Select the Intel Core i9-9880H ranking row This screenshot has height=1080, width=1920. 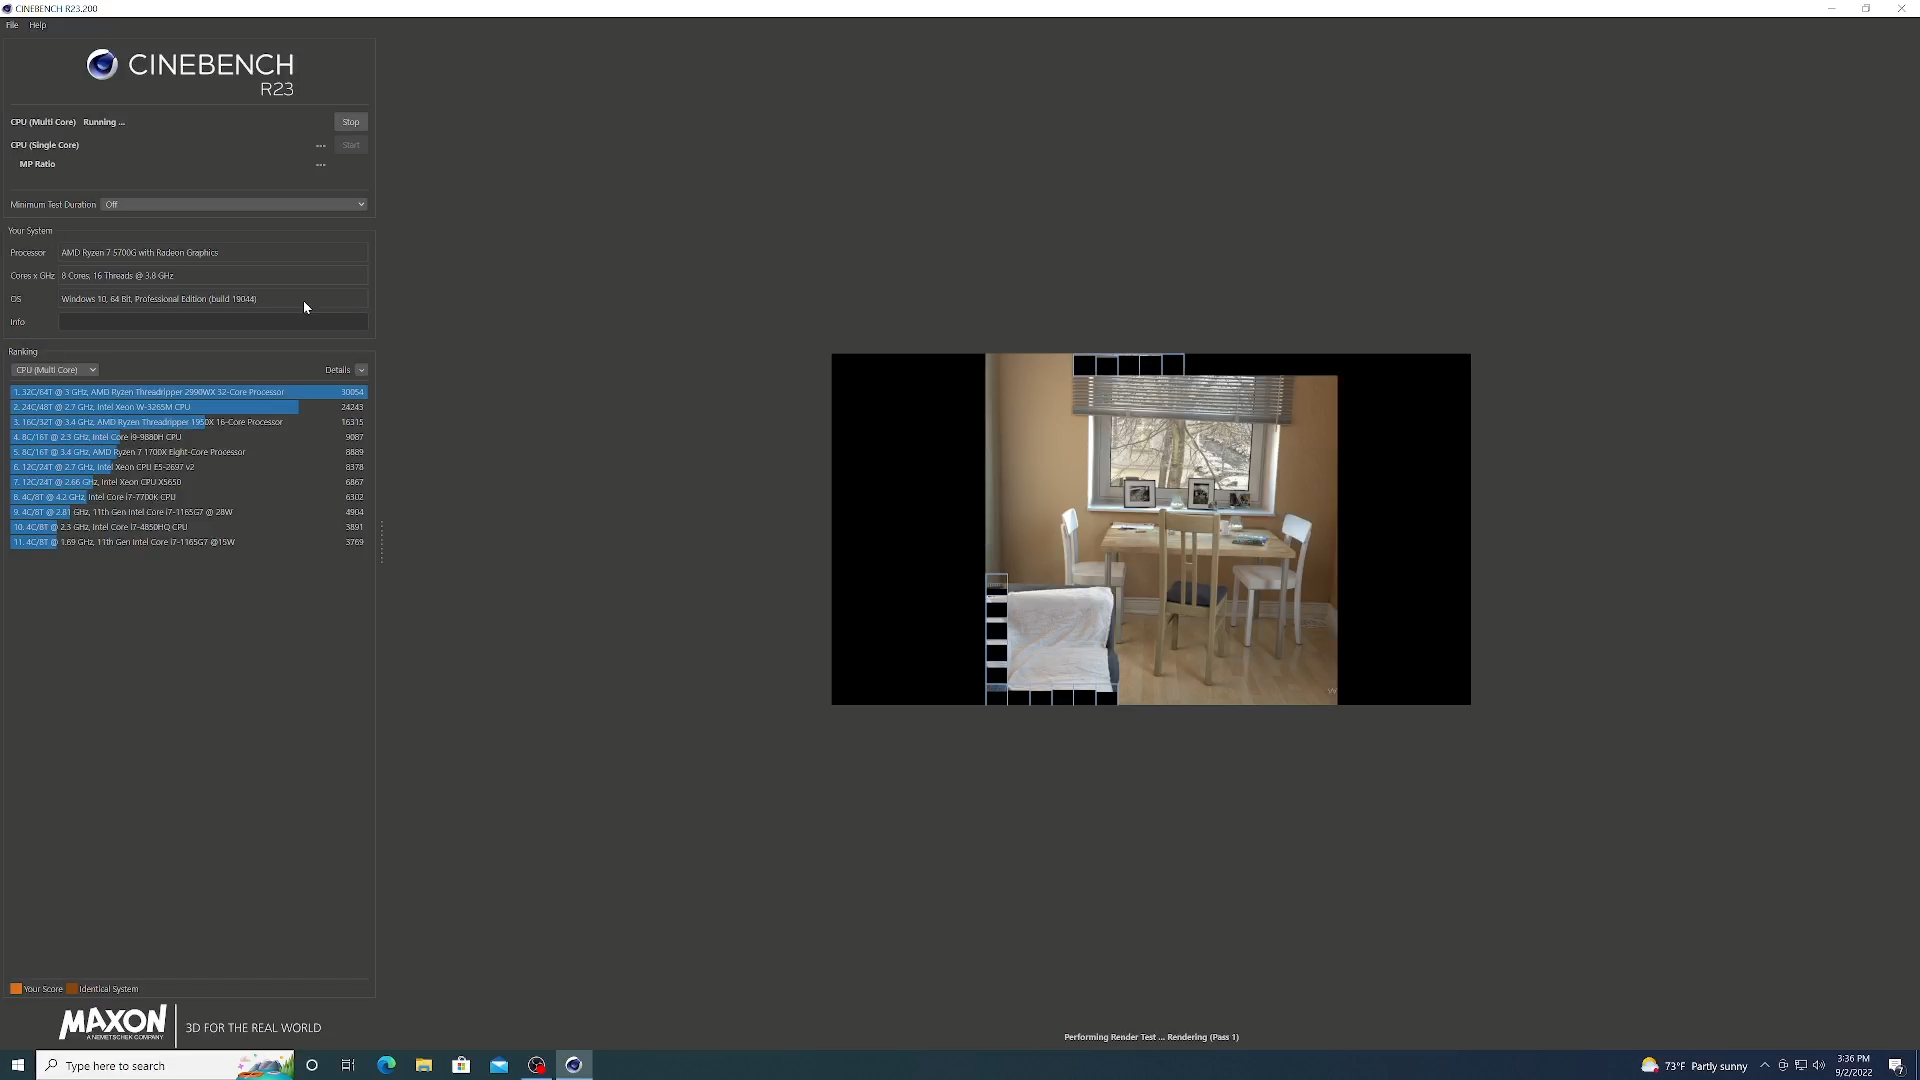coord(189,437)
